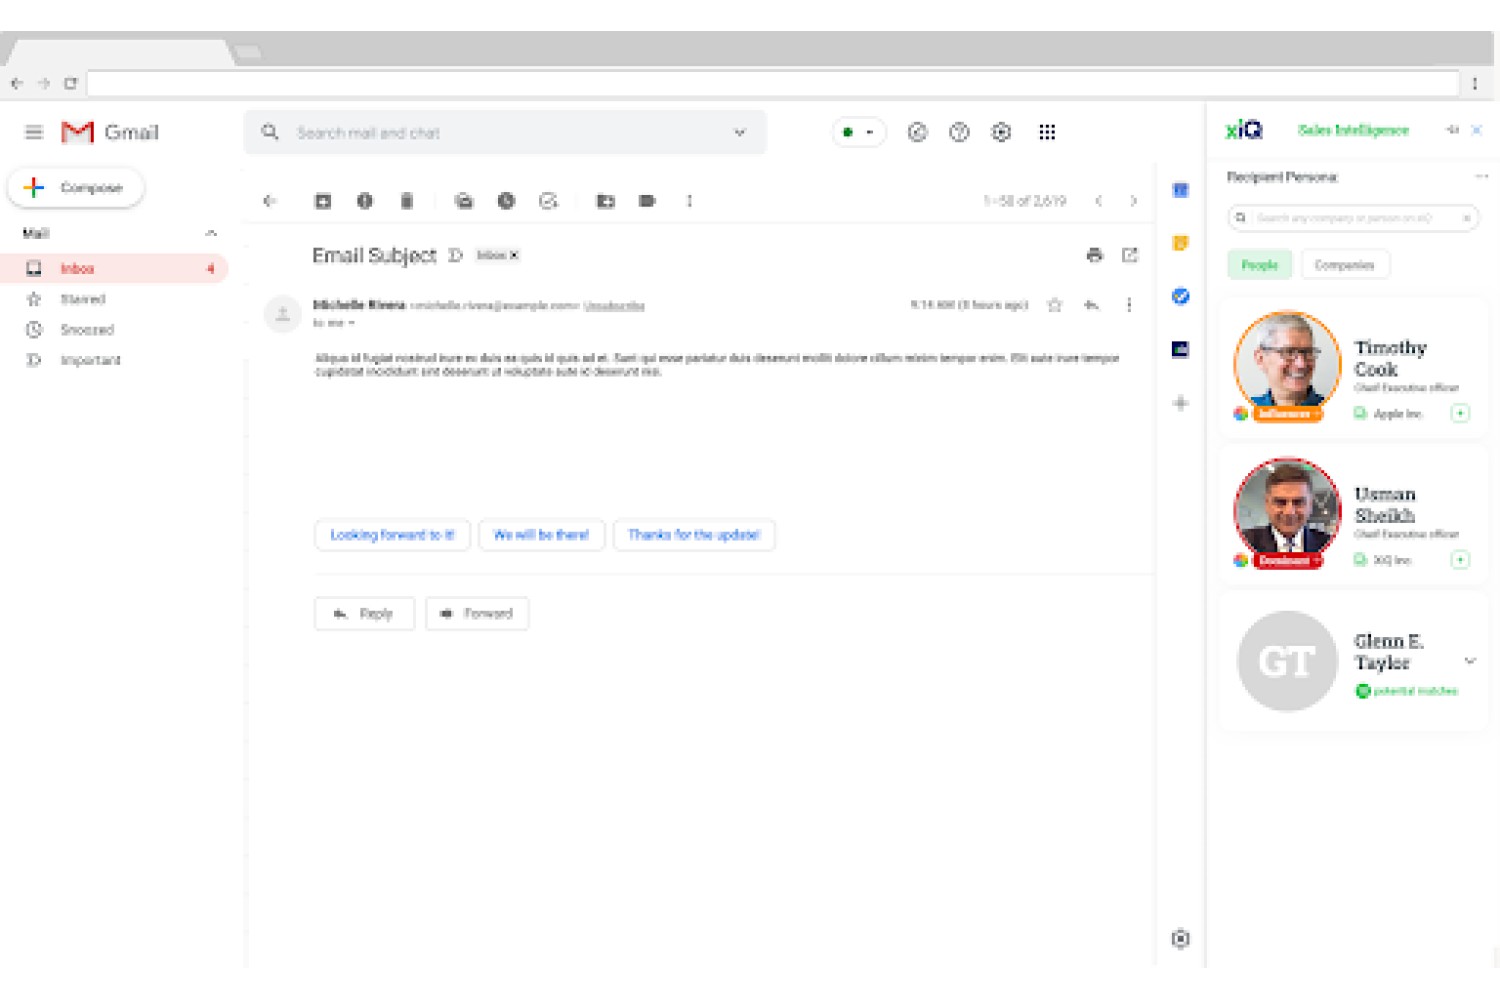
Task: Click the settings icon at the side panel bottom
Action: coord(1181,939)
